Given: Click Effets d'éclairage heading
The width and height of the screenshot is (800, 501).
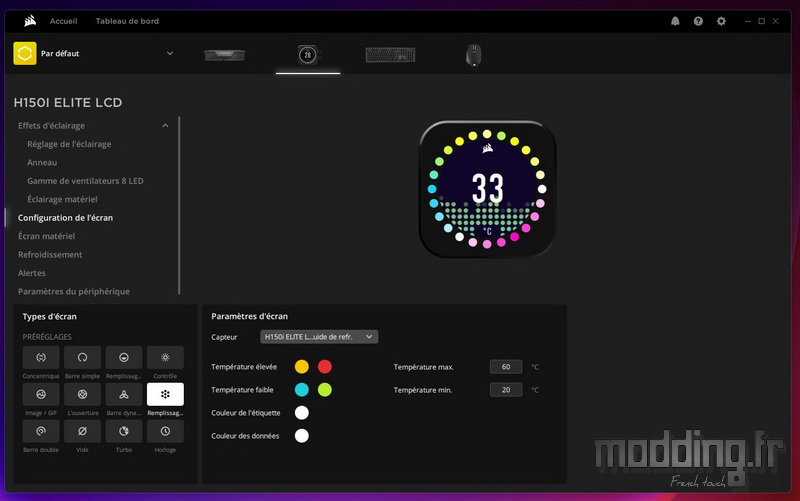Looking at the screenshot, I should click(x=51, y=126).
